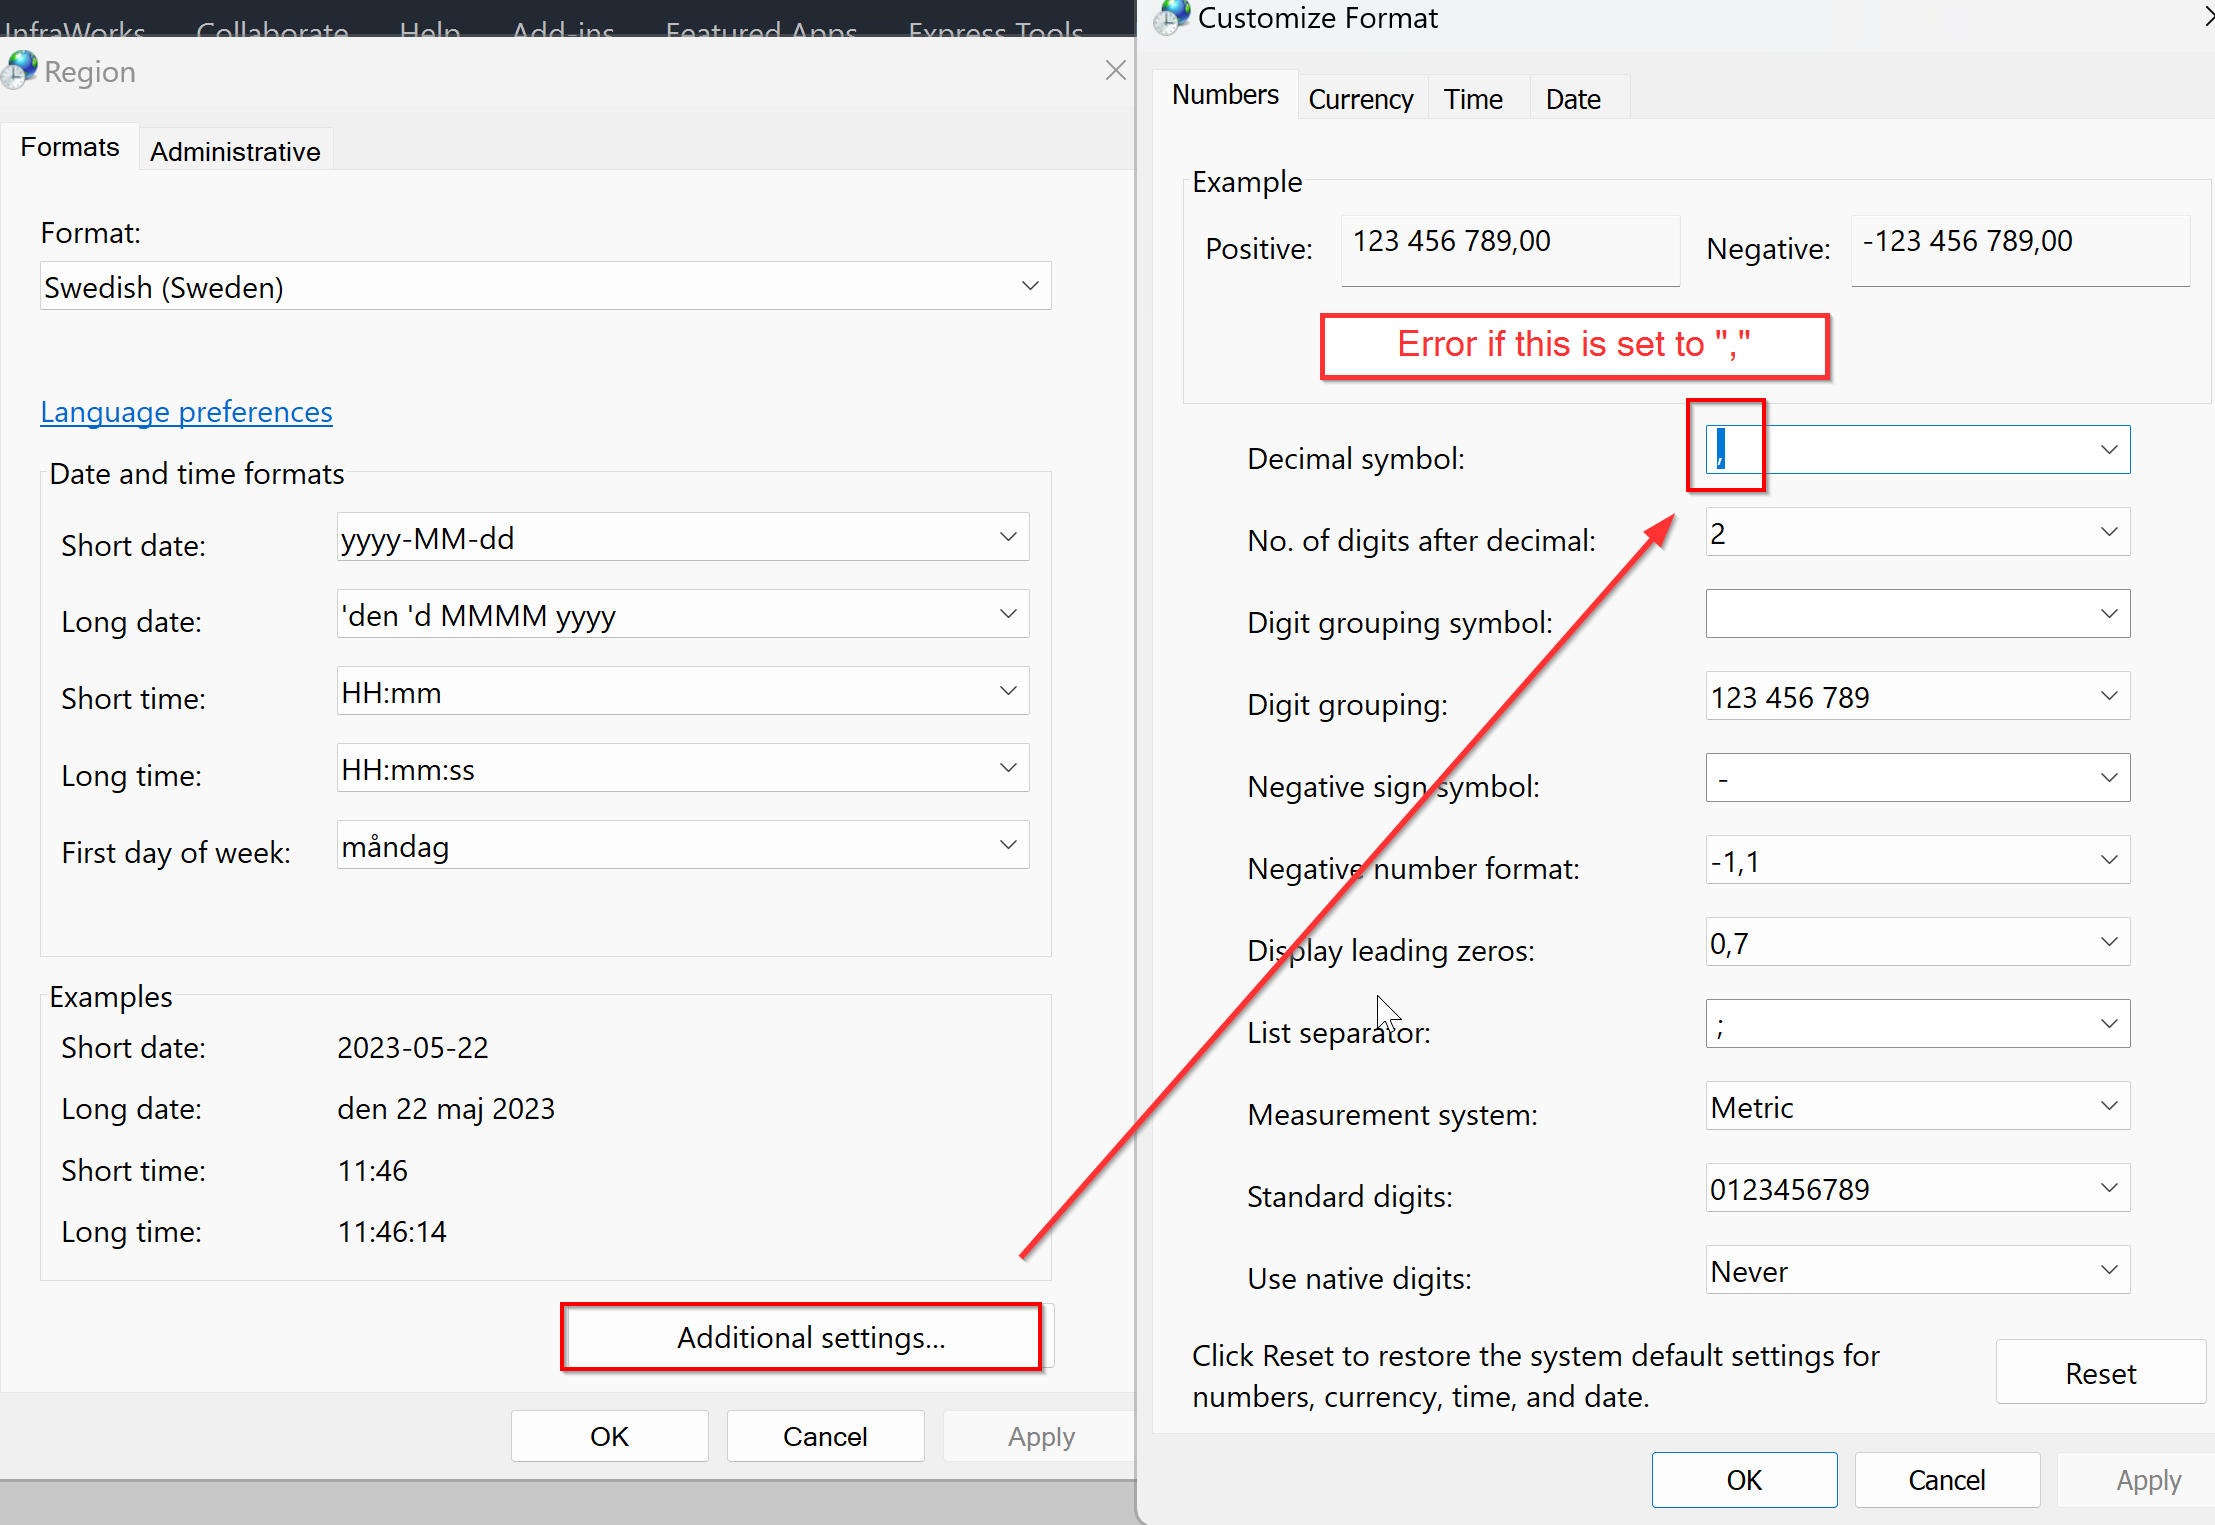Open the Language preferences link
2215x1525 pixels.
click(186, 412)
